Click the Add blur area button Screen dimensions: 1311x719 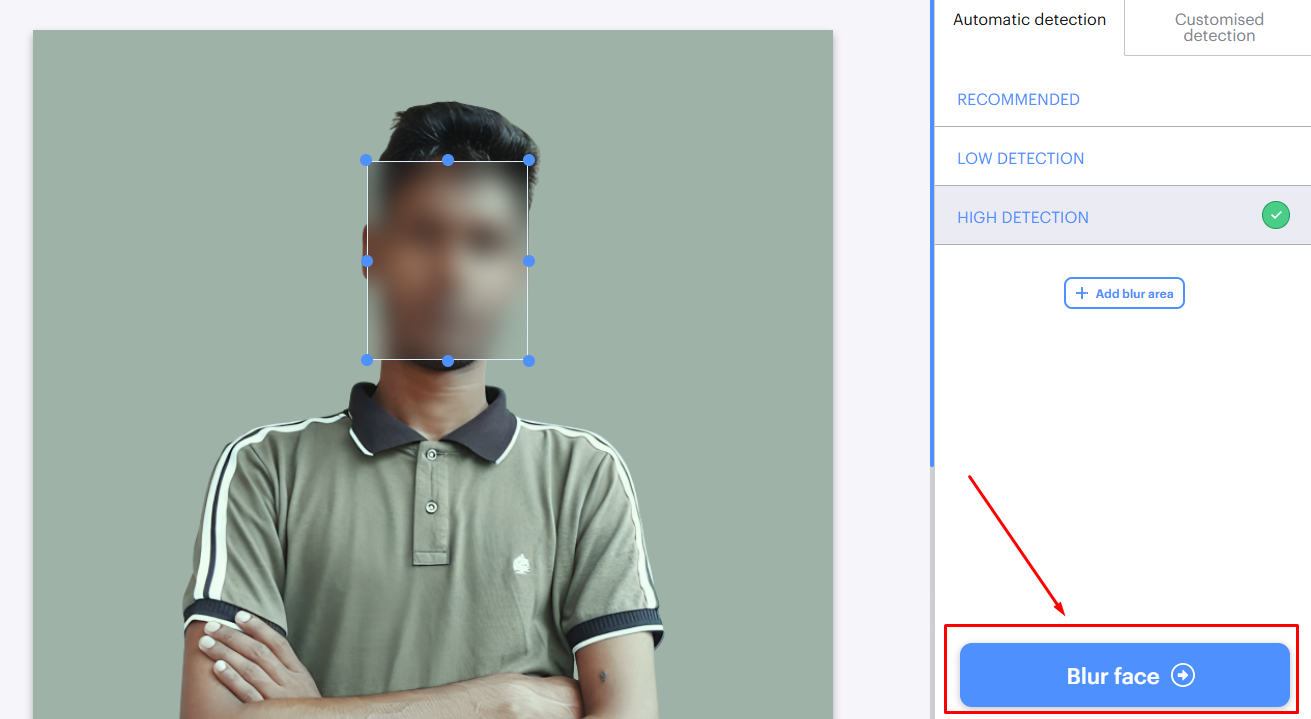[x=1124, y=293]
